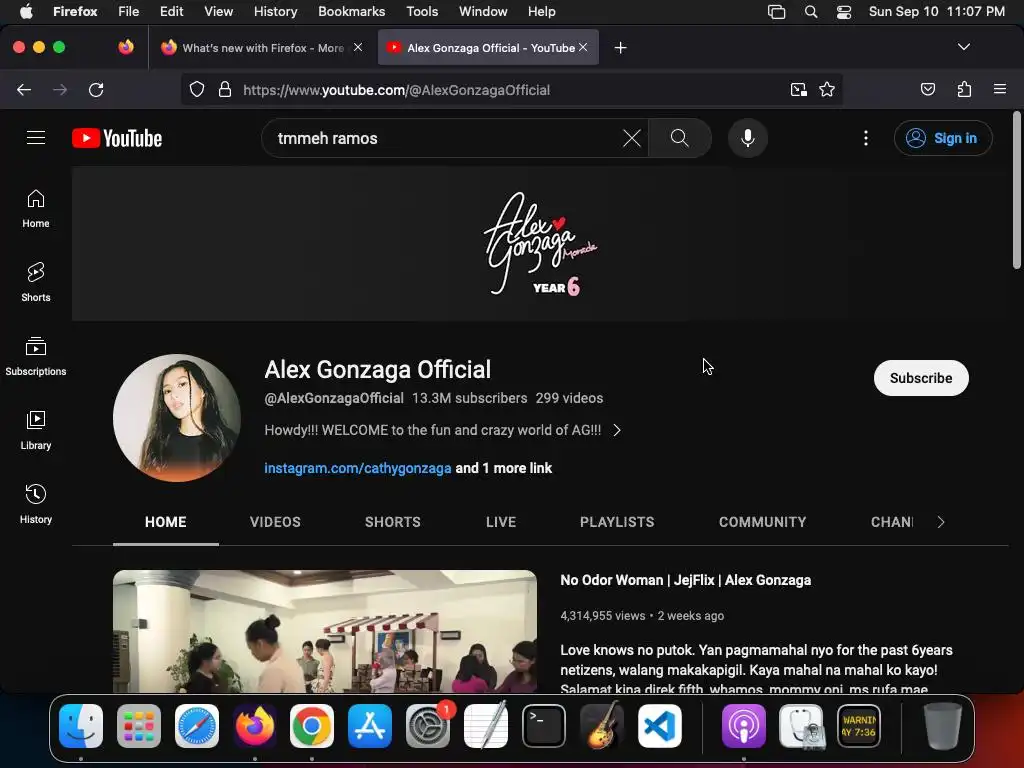Click the tracking protection shield icon
Image resolution: width=1024 pixels, height=768 pixels.
pos(197,89)
